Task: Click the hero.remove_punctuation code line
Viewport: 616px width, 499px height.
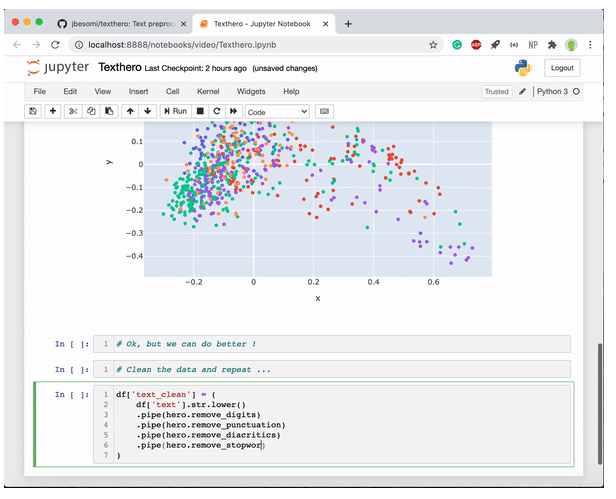Action: click(211, 425)
